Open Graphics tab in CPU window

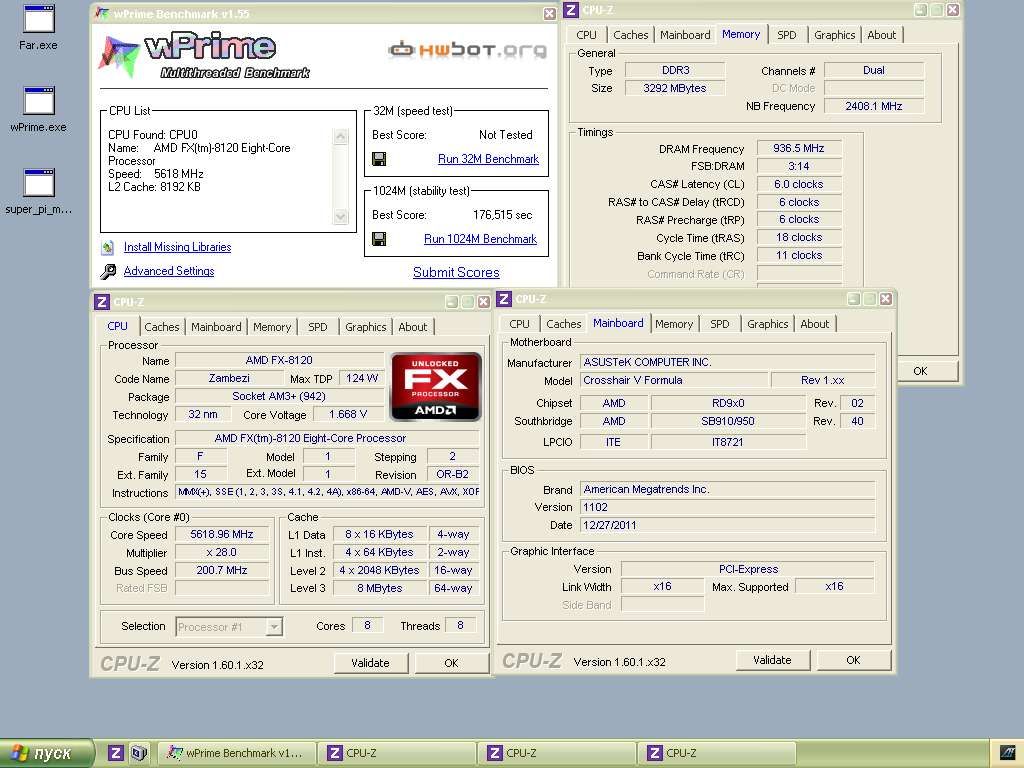(366, 327)
